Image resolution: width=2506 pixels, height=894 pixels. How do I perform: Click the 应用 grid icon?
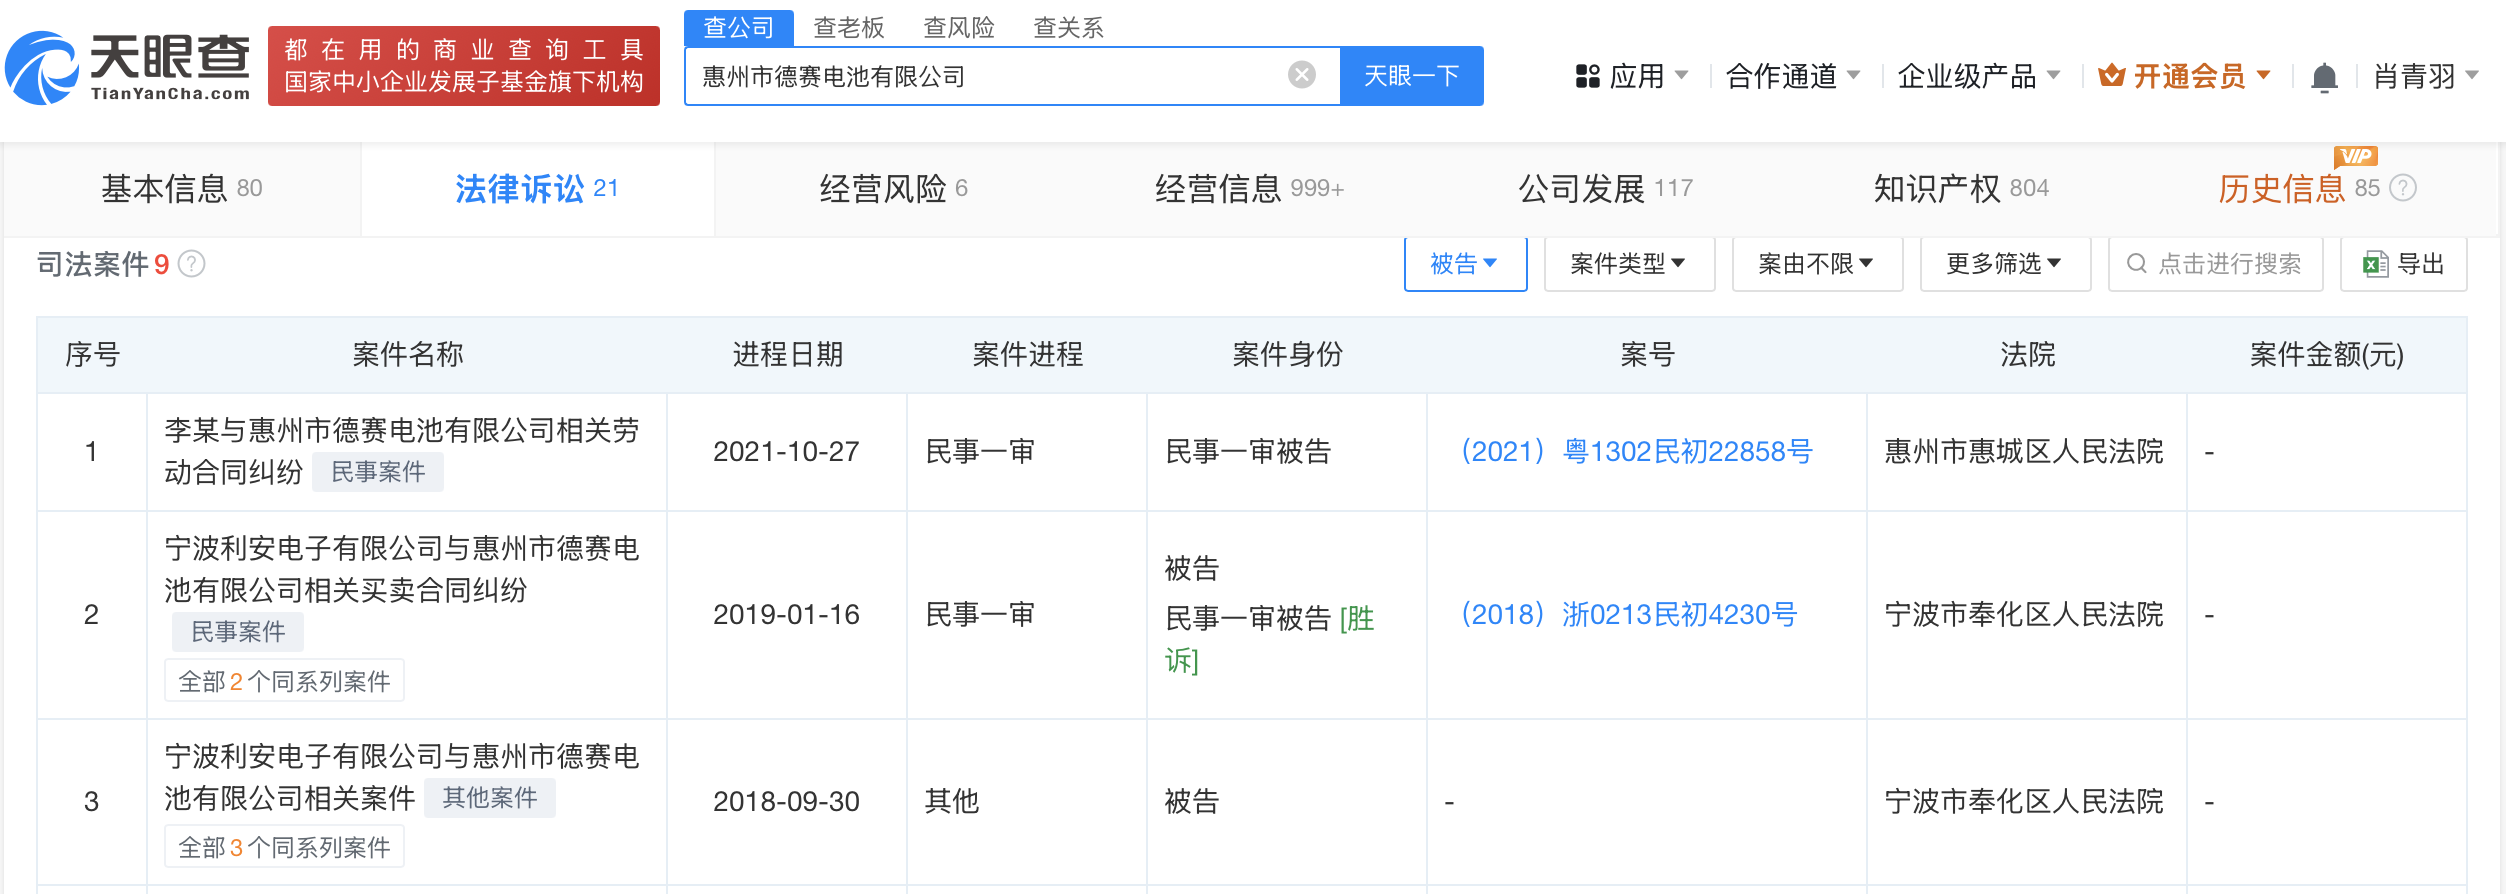point(1587,76)
